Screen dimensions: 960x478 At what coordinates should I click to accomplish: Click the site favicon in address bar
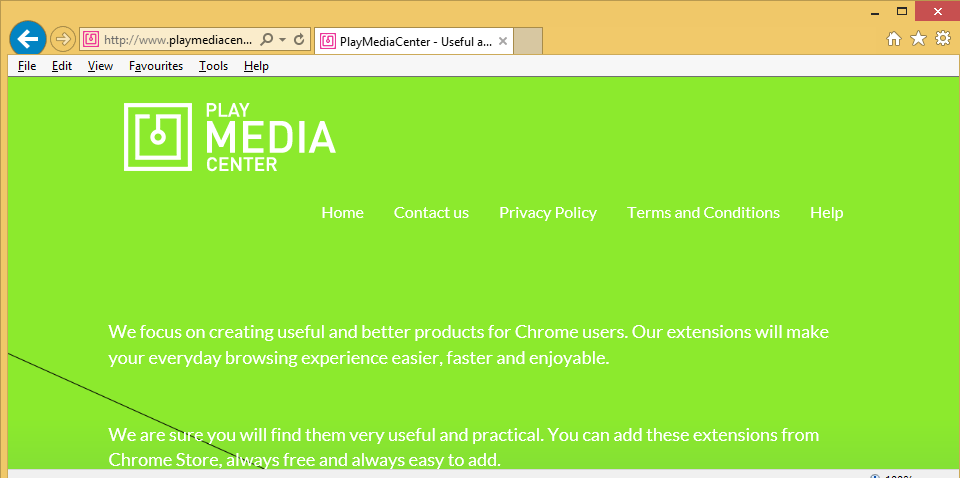(91, 40)
